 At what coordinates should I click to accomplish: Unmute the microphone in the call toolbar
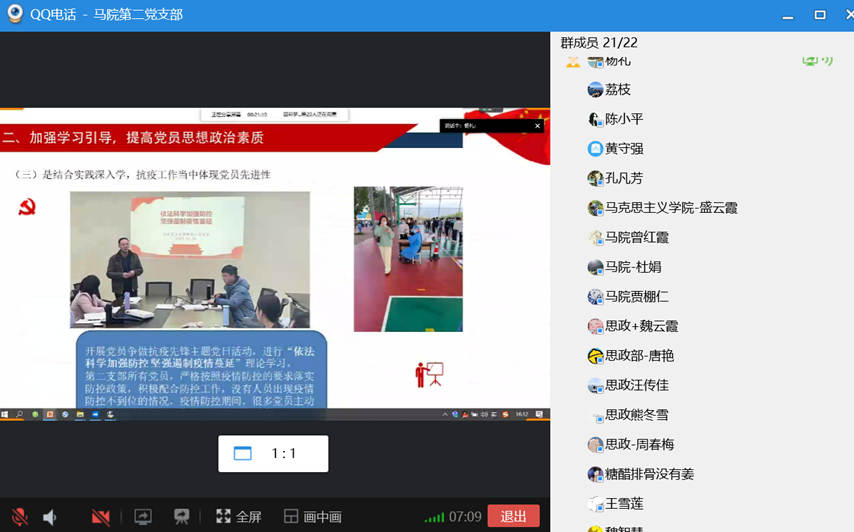point(19,517)
